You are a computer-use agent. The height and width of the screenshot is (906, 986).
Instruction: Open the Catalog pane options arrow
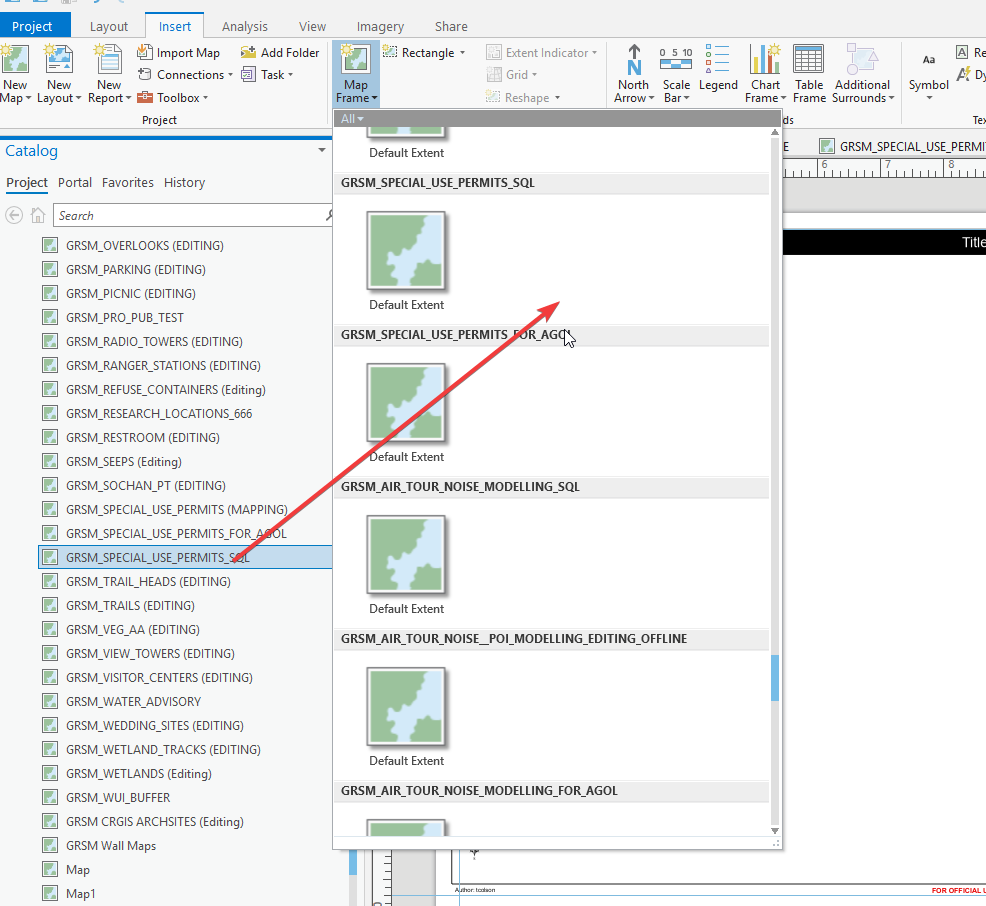pos(322,150)
